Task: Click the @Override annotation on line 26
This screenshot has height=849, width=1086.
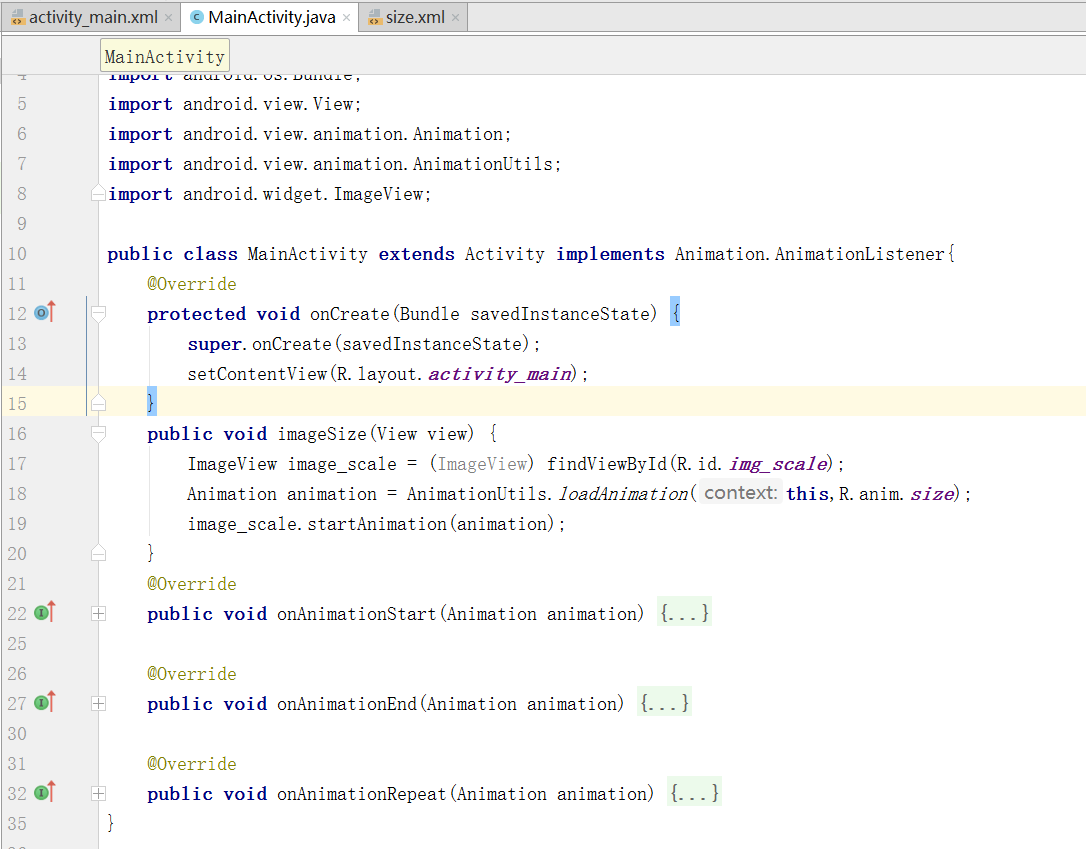Action: coord(192,674)
